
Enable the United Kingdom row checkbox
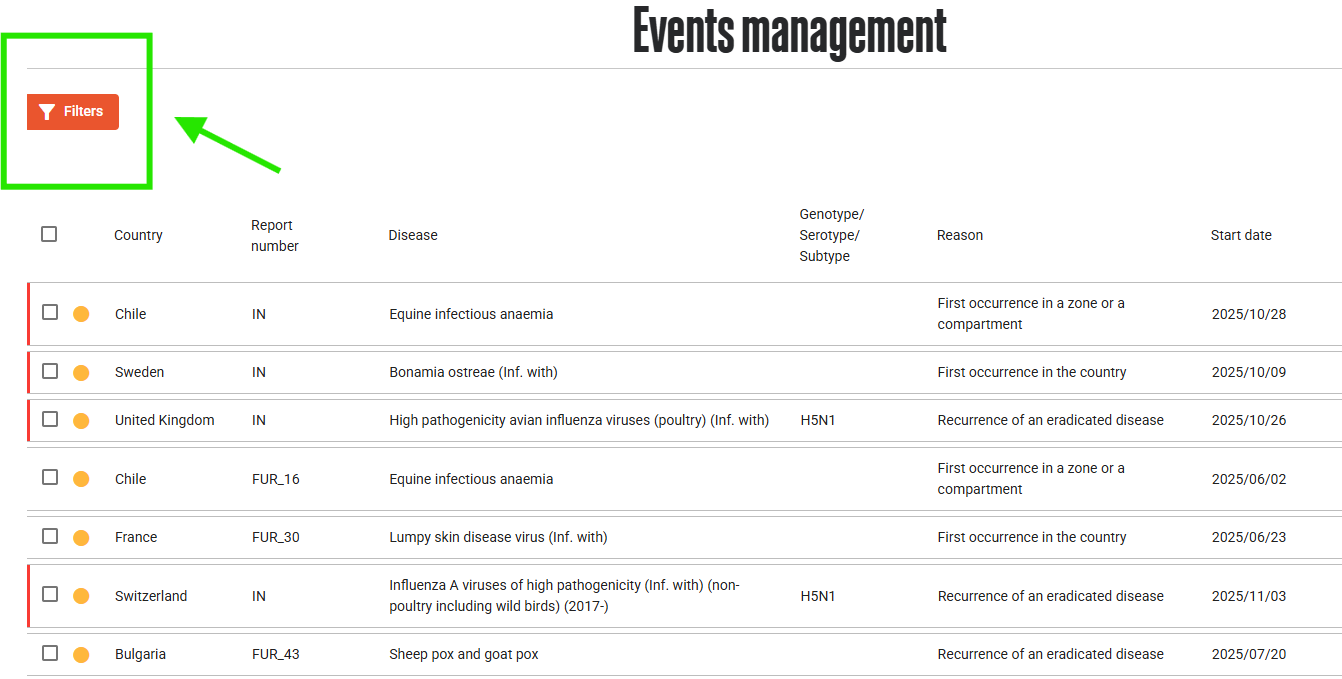click(50, 419)
